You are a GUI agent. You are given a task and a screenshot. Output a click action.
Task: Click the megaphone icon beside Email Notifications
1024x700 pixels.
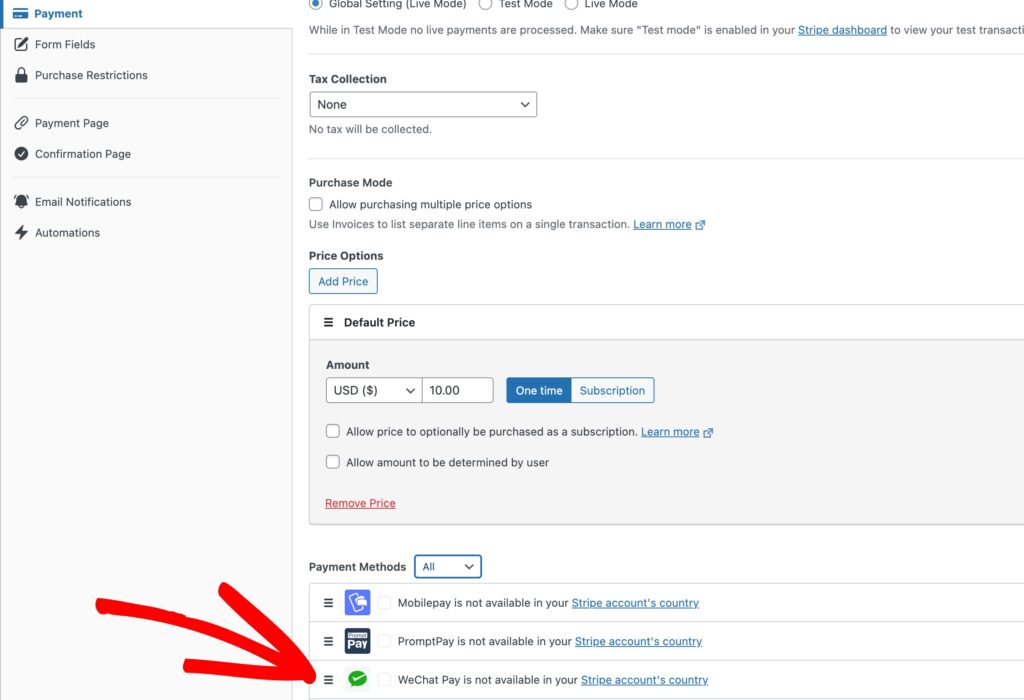(22, 201)
